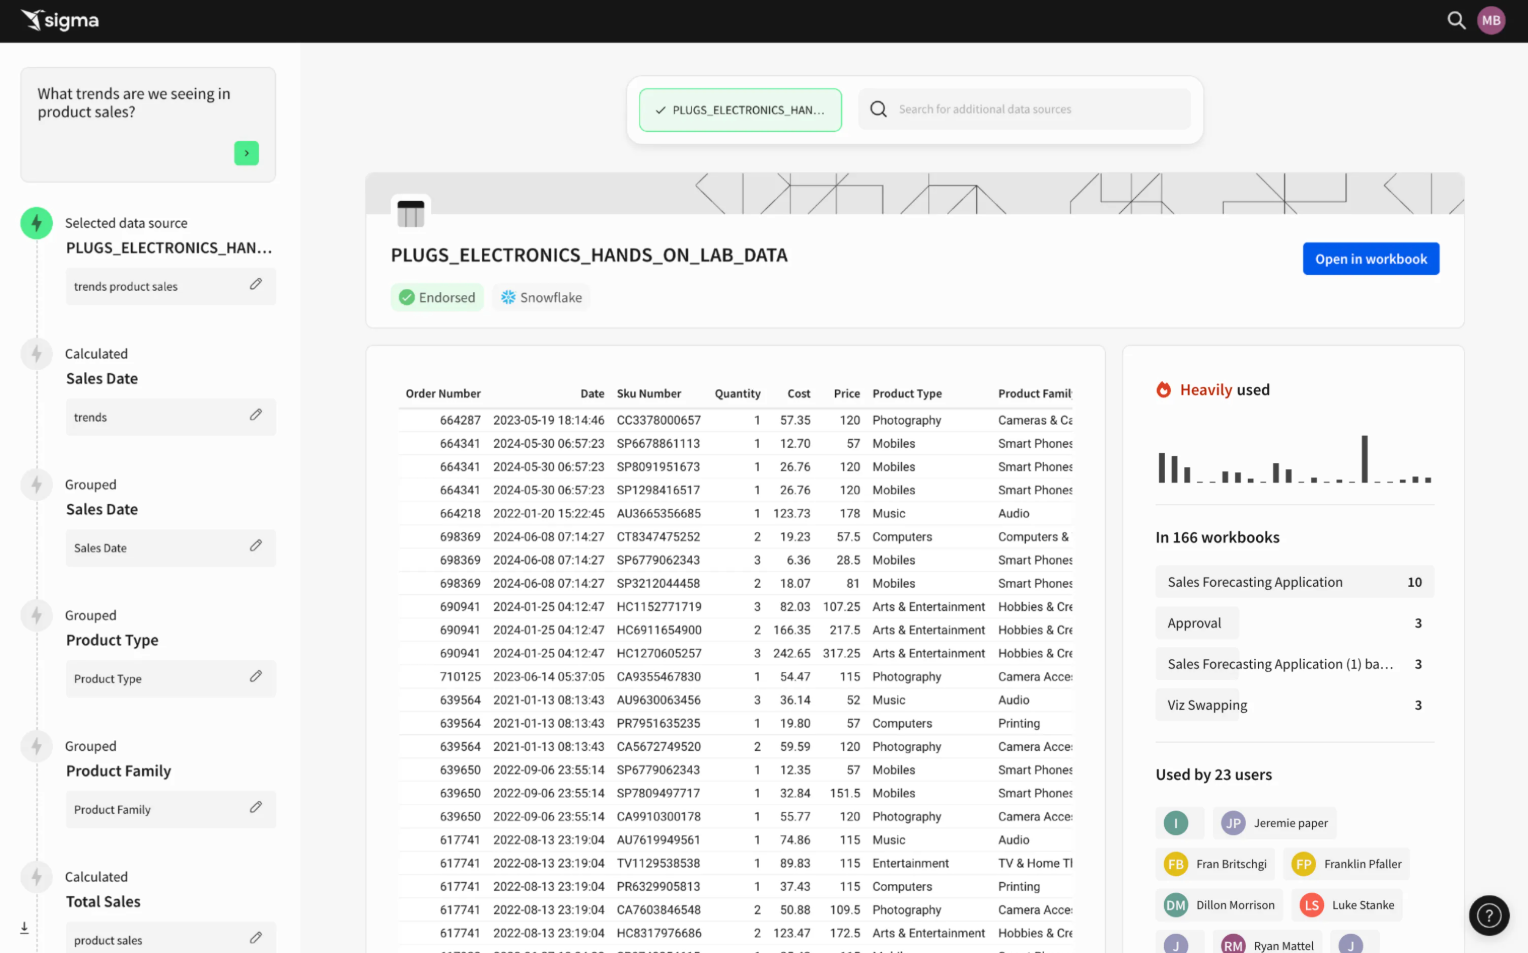1528x953 pixels.
Task: Click the help question mark icon
Action: (x=1488, y=915)
